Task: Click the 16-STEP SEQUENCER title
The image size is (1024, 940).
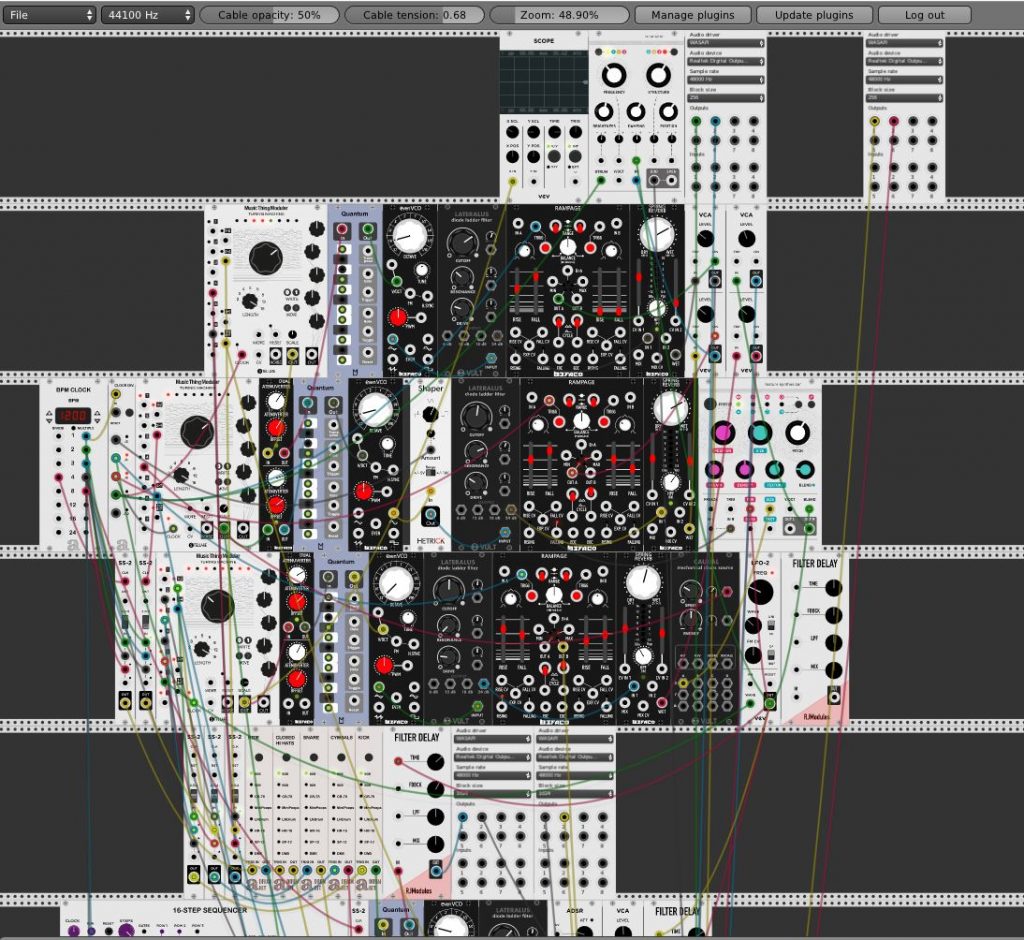Action: [210, 909]
